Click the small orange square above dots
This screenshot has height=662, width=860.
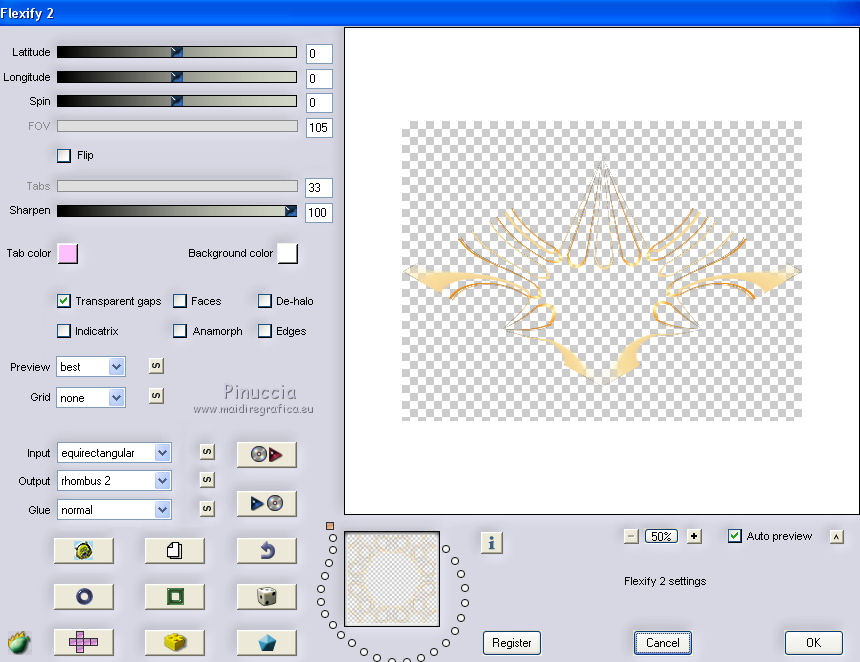coord(330,526)
